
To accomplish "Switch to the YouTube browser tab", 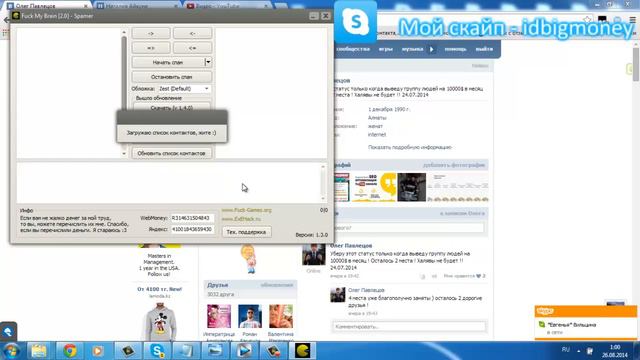I will [x=227, y=6].
